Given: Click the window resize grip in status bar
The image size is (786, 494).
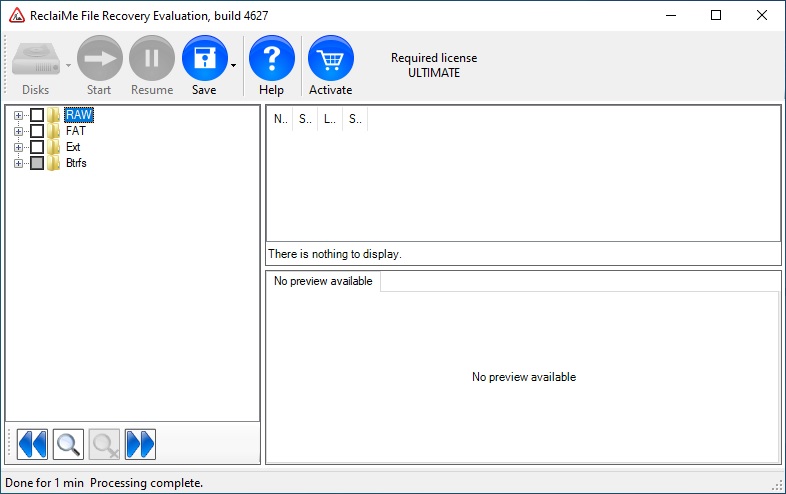Looking at the screenshot, I should click(x=777, y=484).
